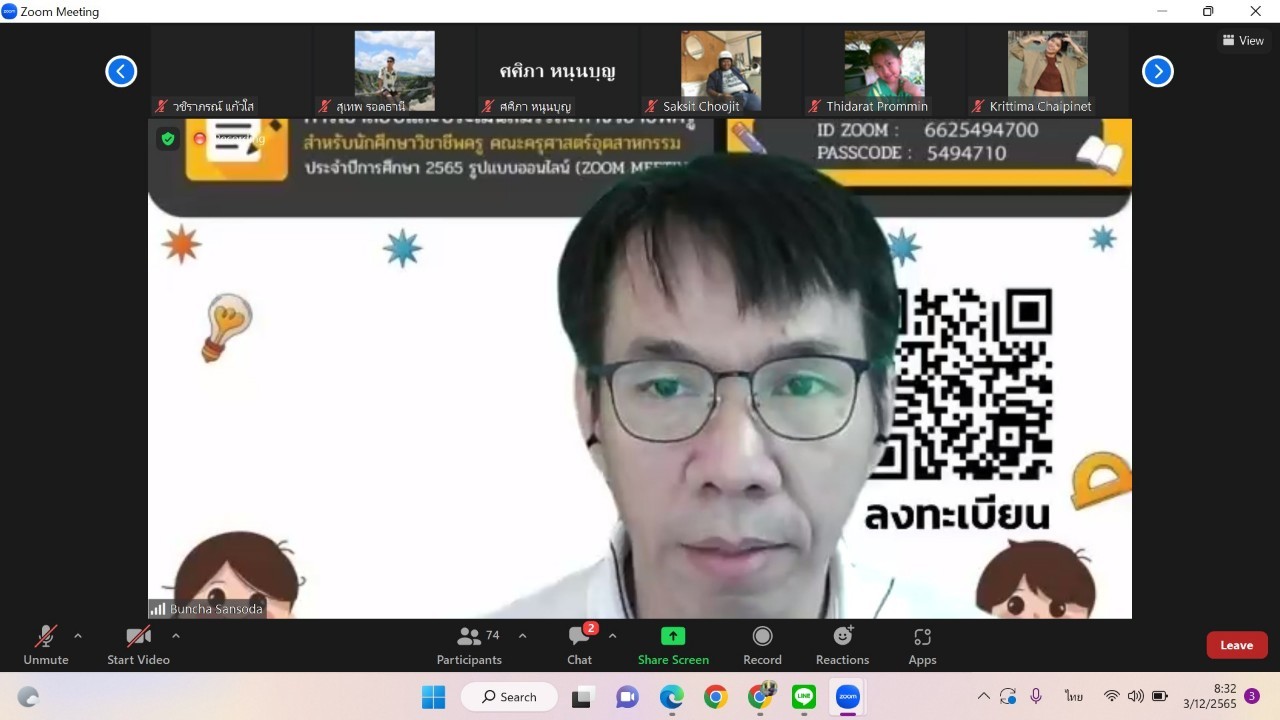Image resolution: width=1280 pixels, height=720 pixels.
Task: Open notifications badge showing 3
Action: [x=1252, y=696]
